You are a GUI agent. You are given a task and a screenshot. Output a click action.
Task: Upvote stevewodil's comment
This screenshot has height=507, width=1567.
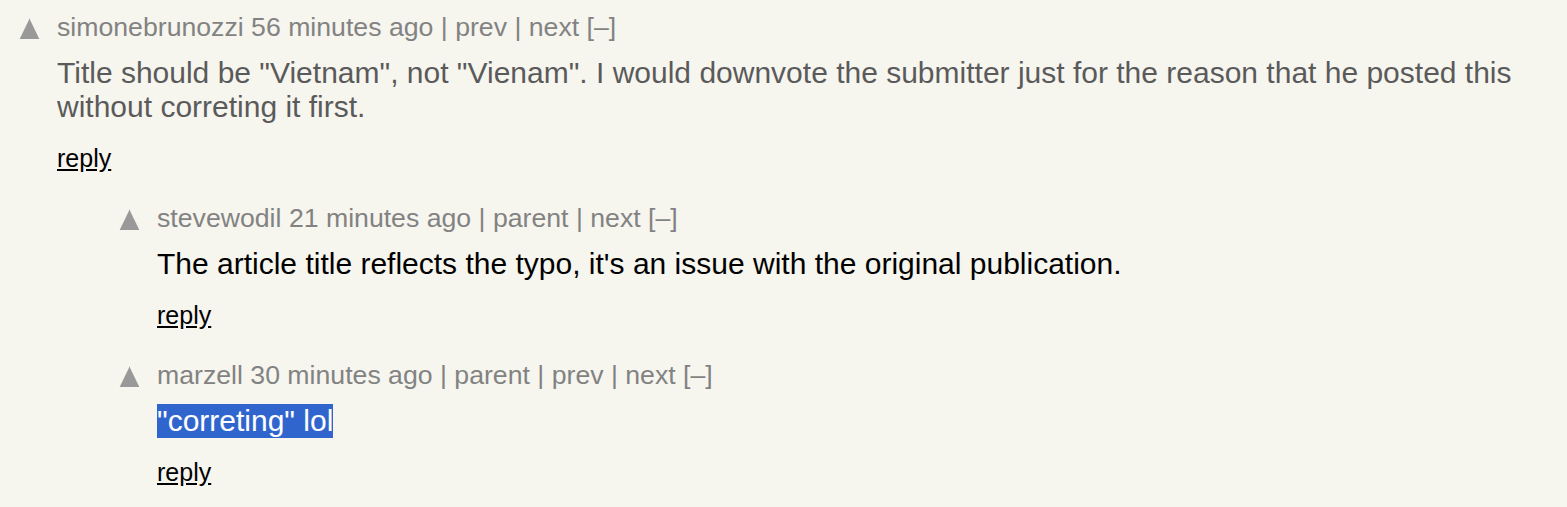(x=130, y=220)
